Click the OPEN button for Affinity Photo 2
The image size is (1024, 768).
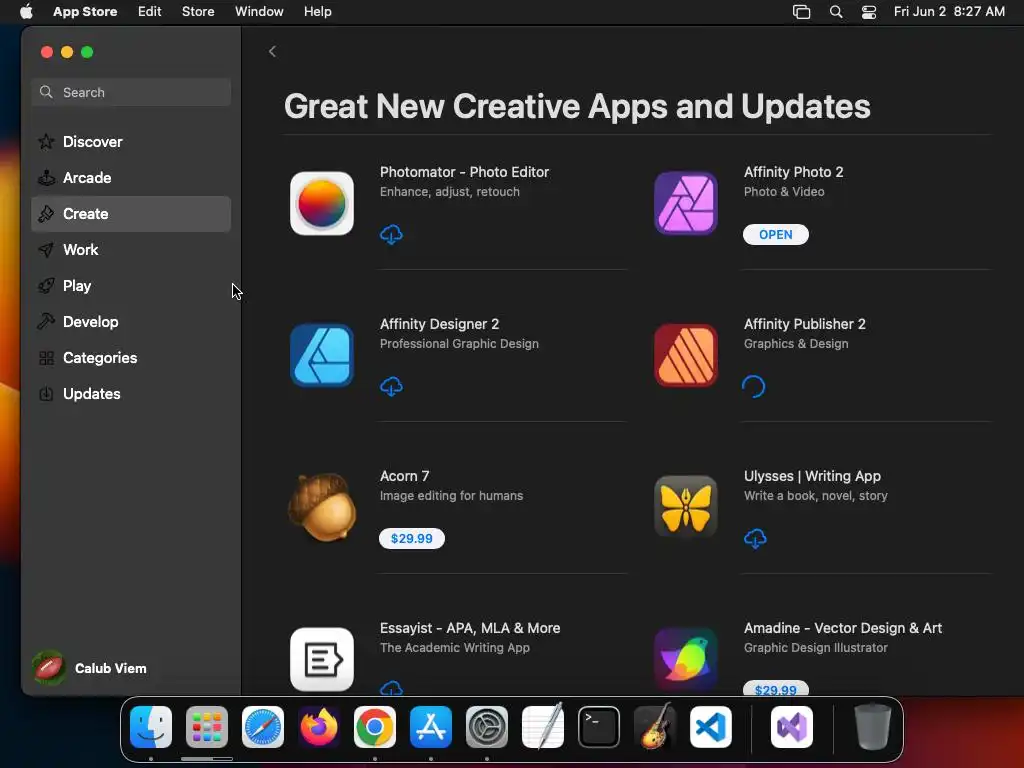pyautogui.click(x=775, y=234)
